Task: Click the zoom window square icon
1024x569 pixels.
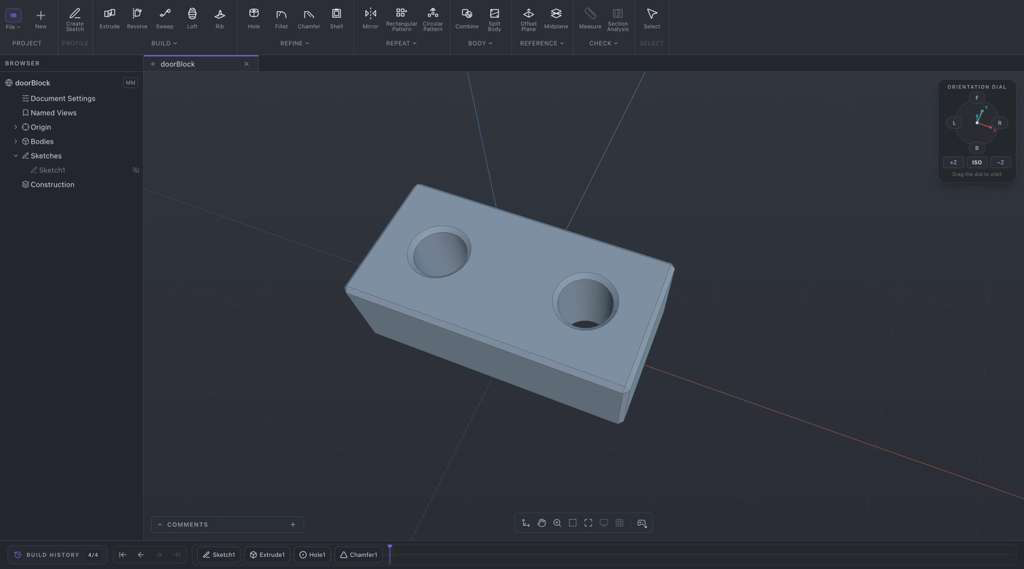Action: coord(573,523)
